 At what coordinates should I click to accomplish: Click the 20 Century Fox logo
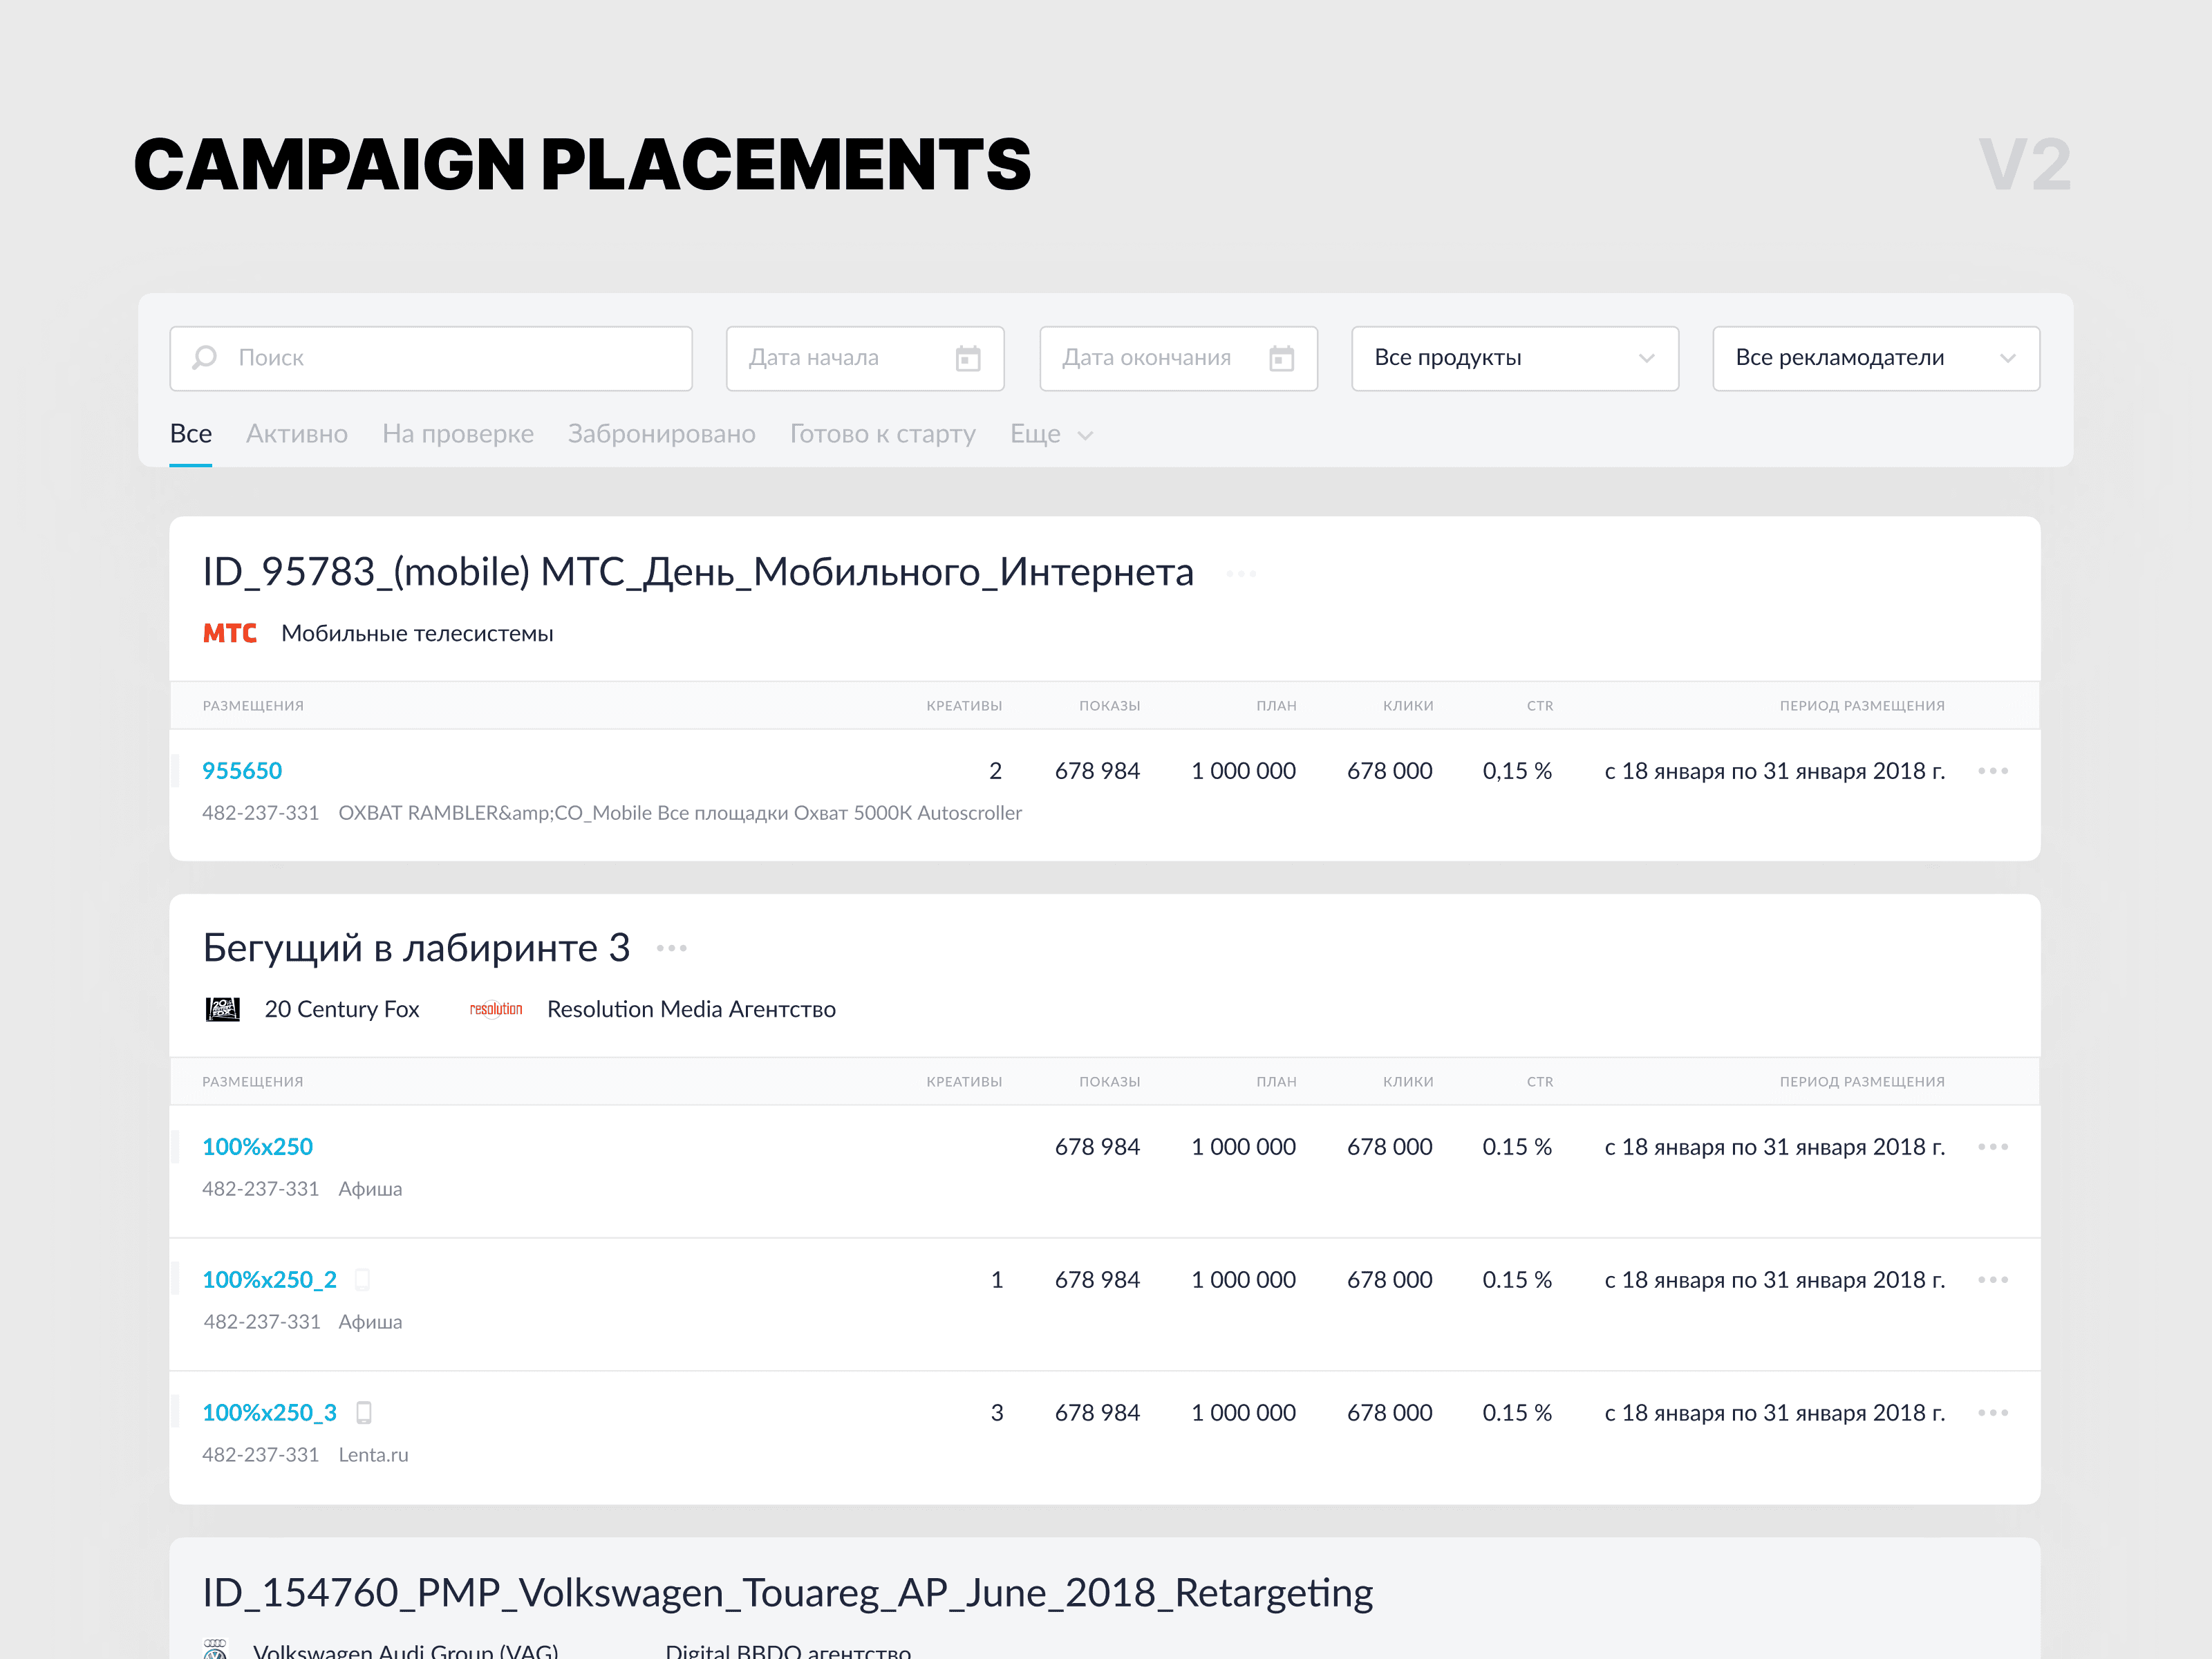pos(222,1009)
